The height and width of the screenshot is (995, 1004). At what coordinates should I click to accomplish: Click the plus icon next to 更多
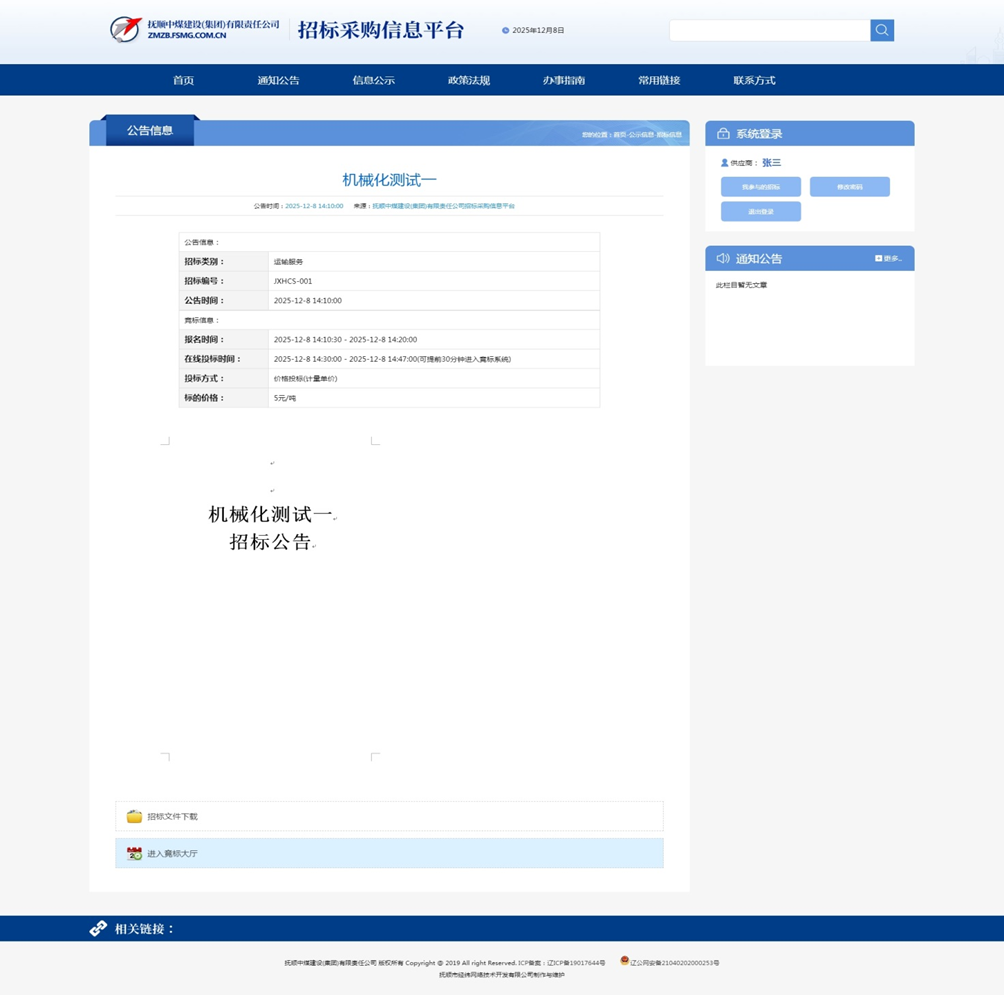(878, 258)
